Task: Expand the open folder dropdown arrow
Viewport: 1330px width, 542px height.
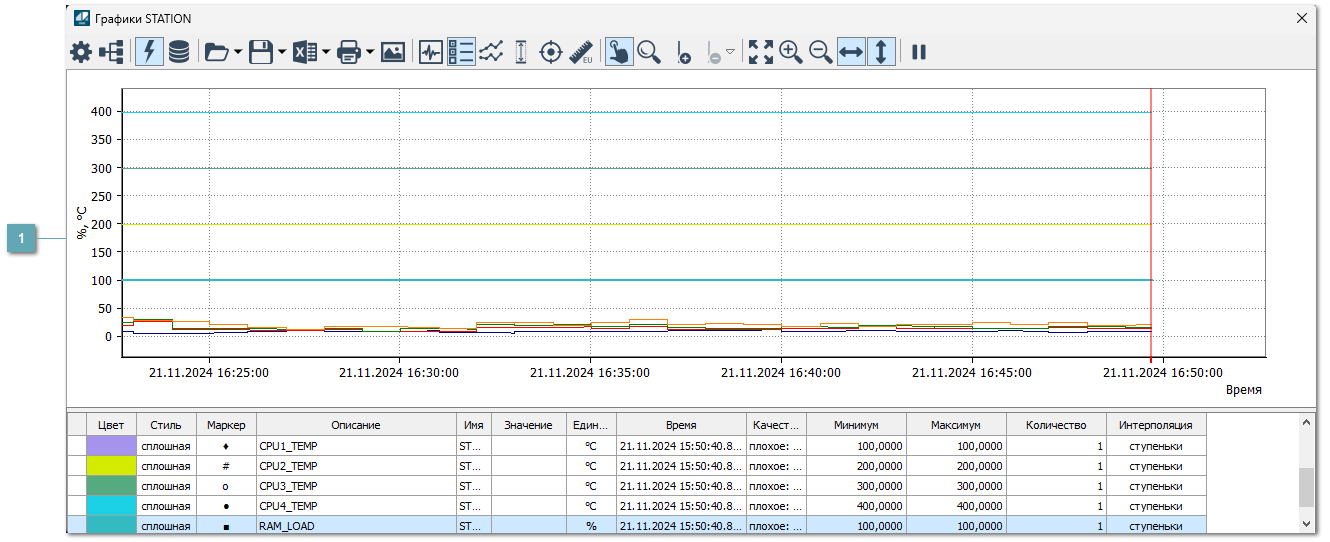Action: pos(238,53)
